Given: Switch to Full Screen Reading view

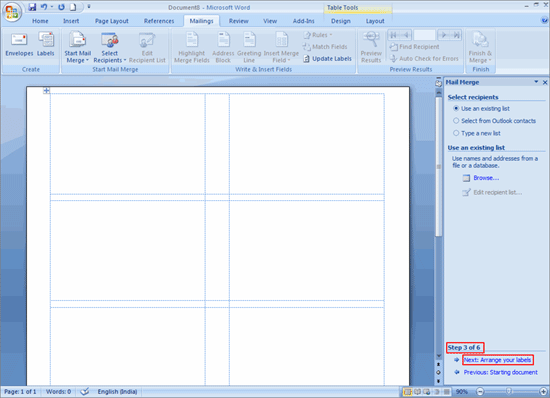Looking at the screenshot, I should (x=417, y=392).
